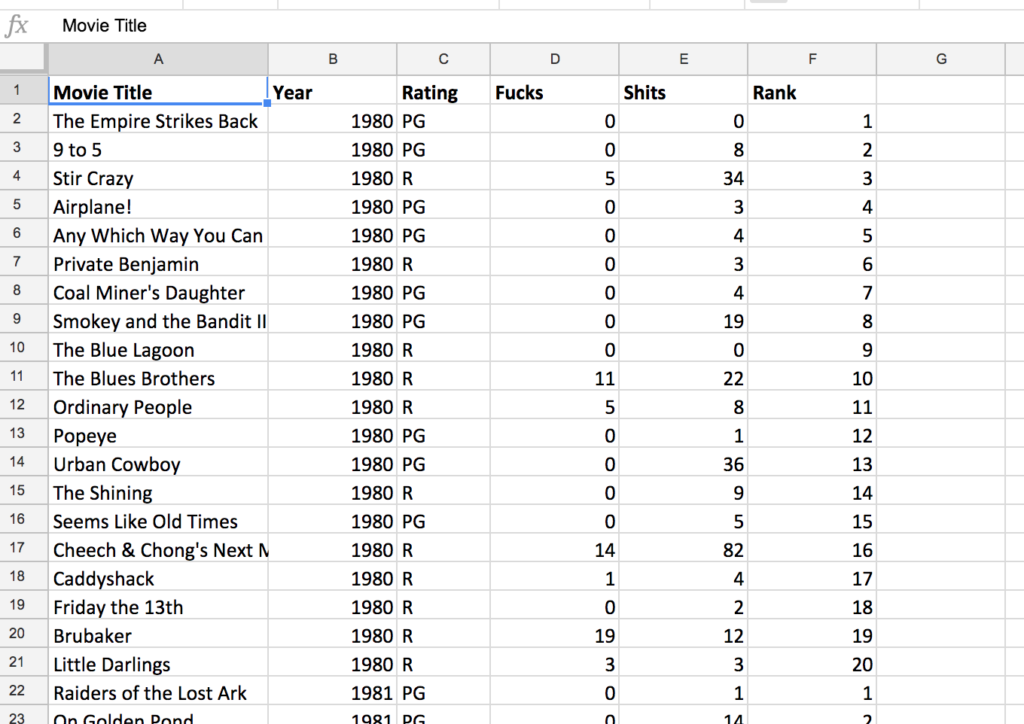Select all cells via the corner box
Image resolution: width=1024 pixels, height=724 pixels.
click(x=24, y=59)
